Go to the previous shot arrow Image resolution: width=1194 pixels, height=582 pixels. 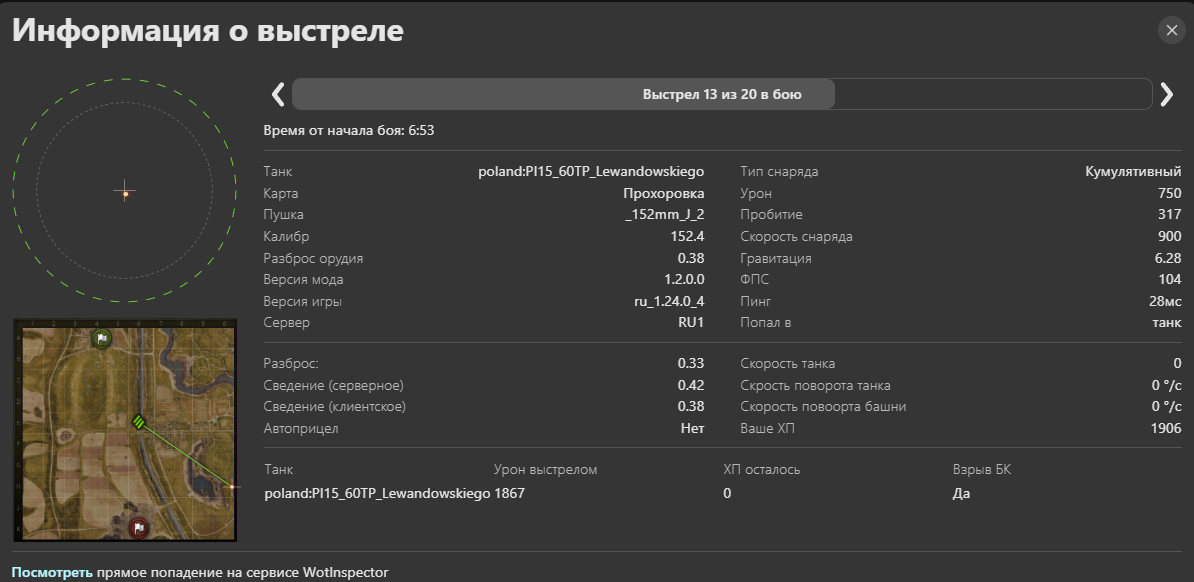click(278, 94)
